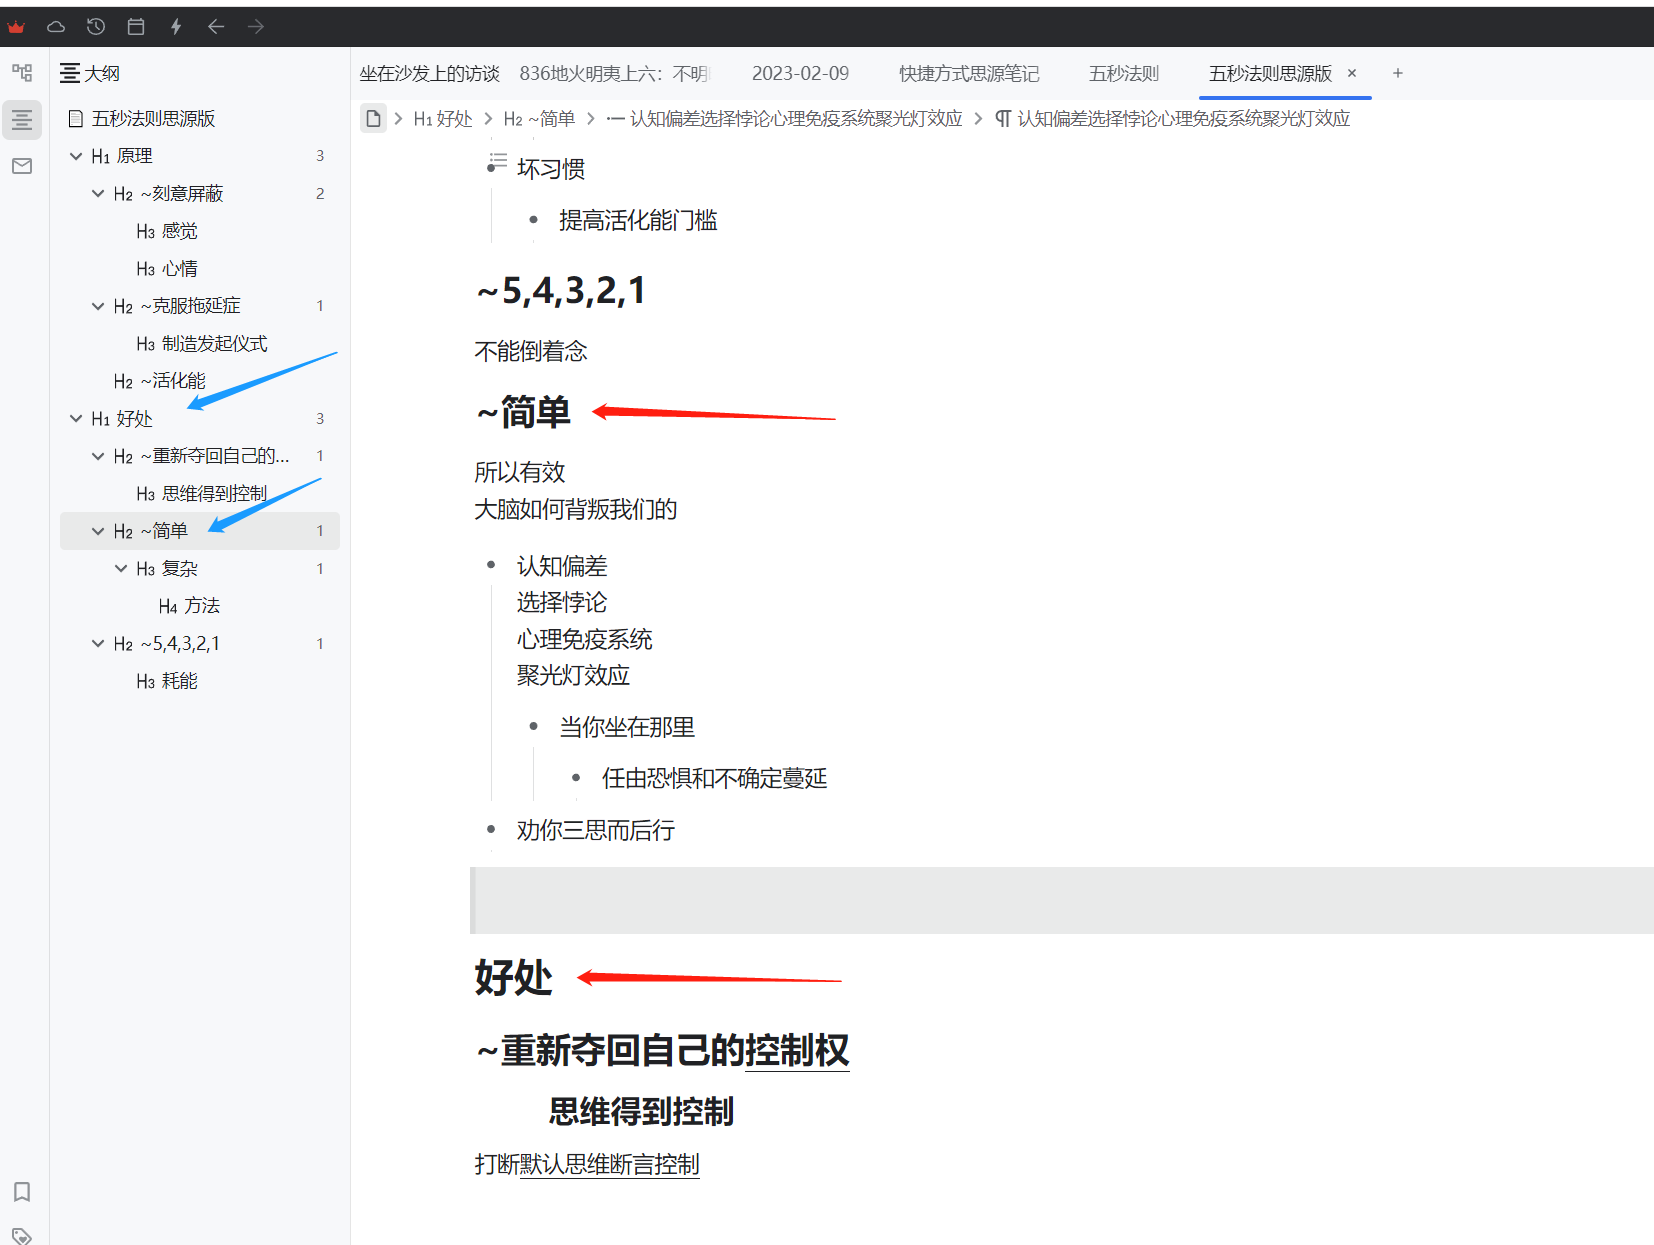Select the outline dock icon
The height and width of the screenshot is (1245, 1654).
click(x=22, y=120)
